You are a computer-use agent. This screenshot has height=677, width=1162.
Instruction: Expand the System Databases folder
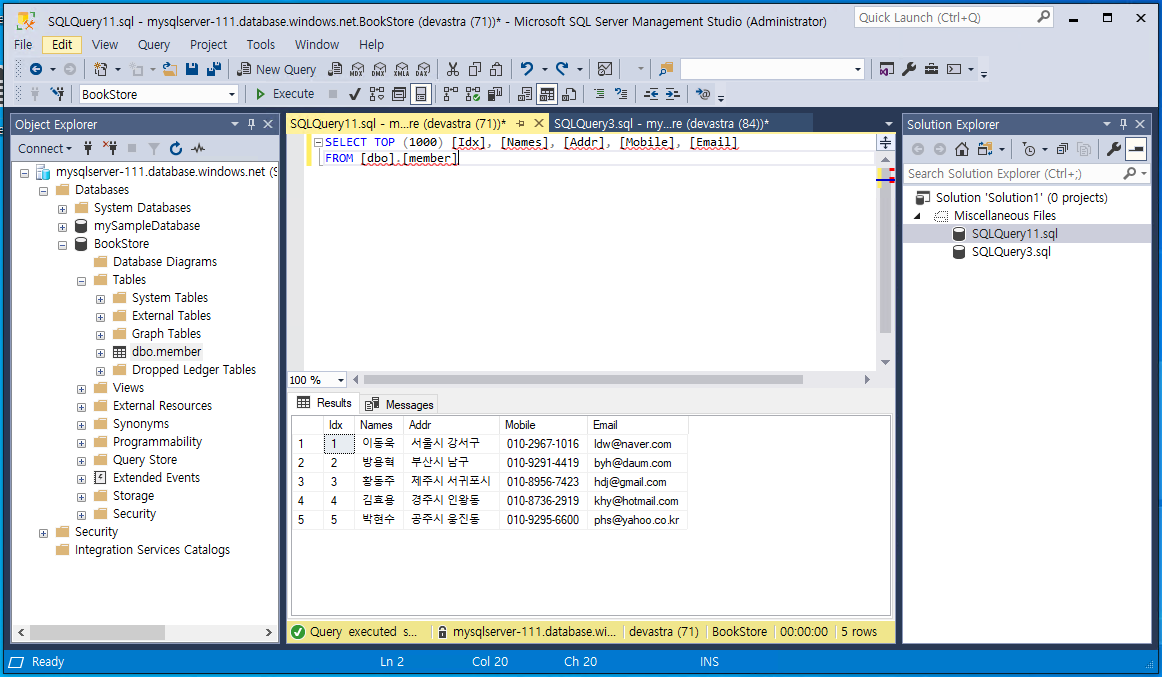point(62,209)
